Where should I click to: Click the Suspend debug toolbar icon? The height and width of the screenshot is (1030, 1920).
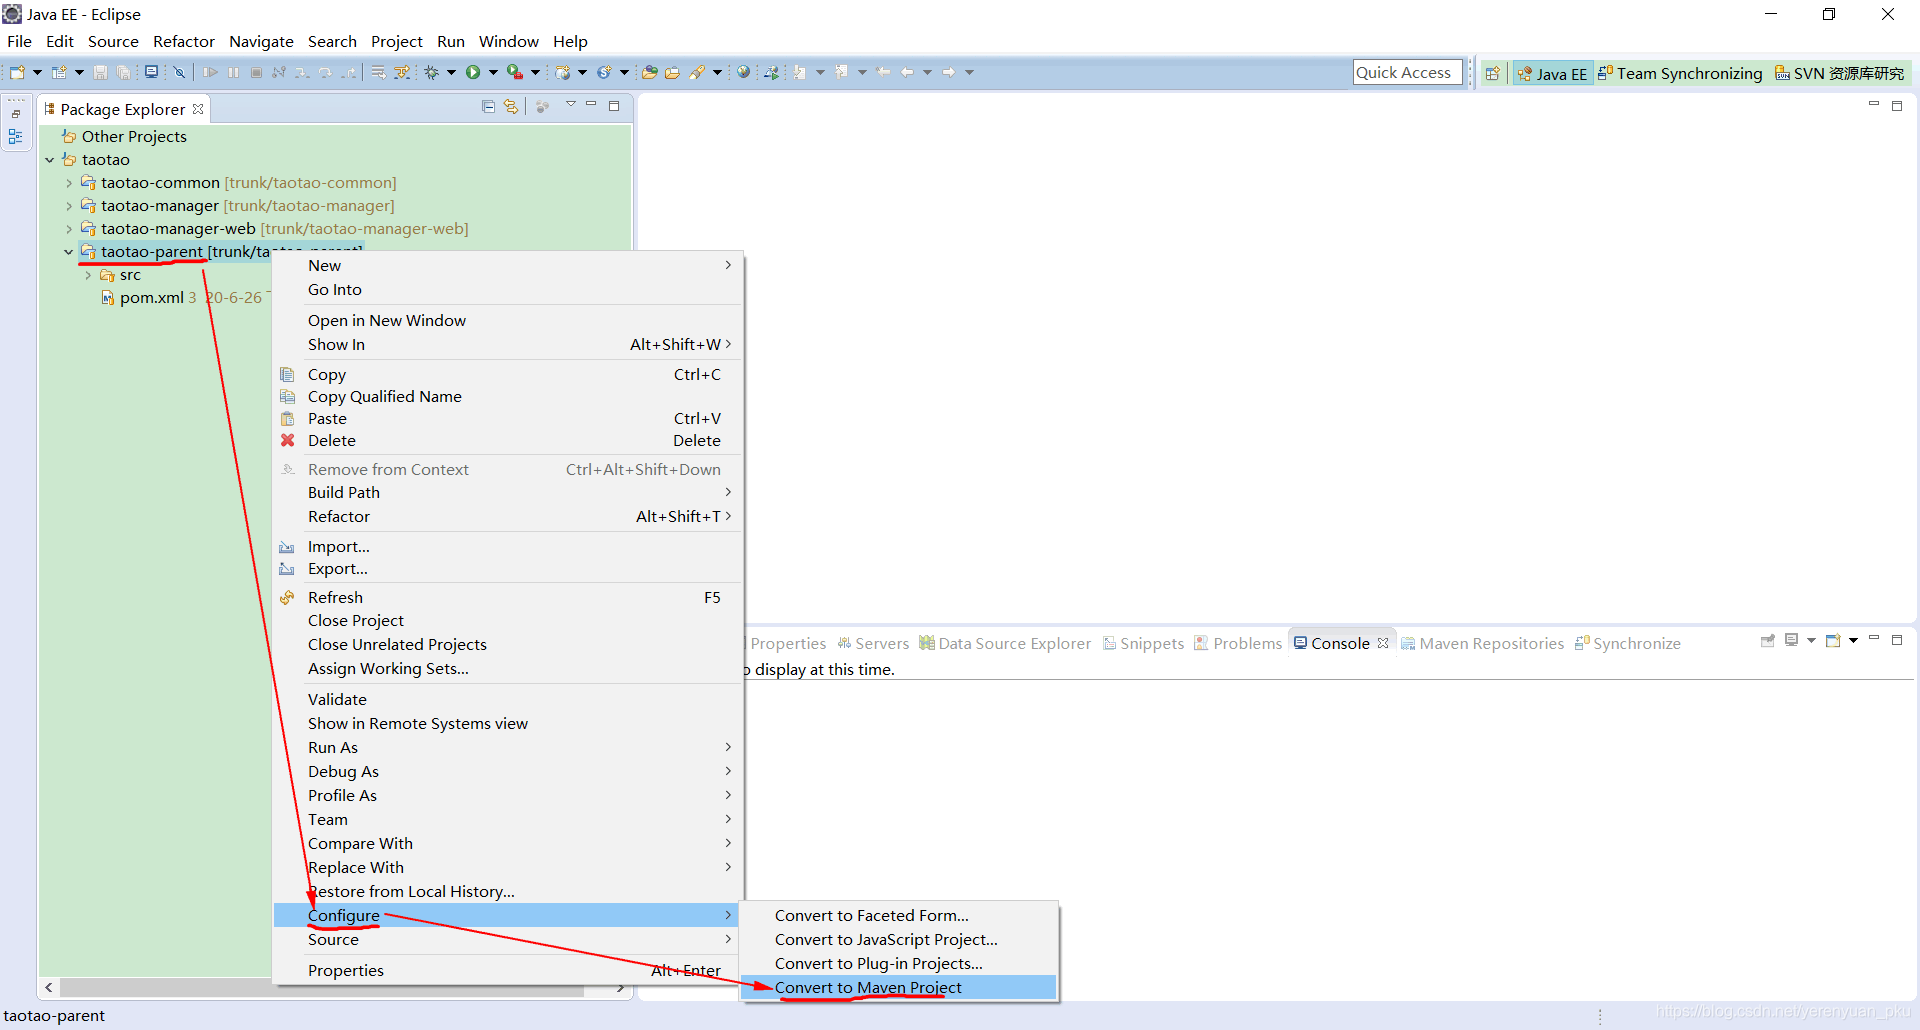(x=233, y=72)
